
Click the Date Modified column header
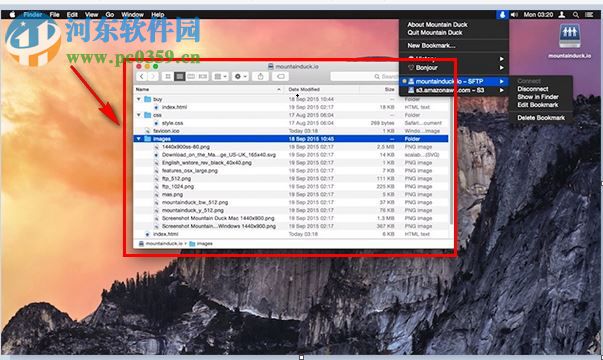(x=304, y=89)
